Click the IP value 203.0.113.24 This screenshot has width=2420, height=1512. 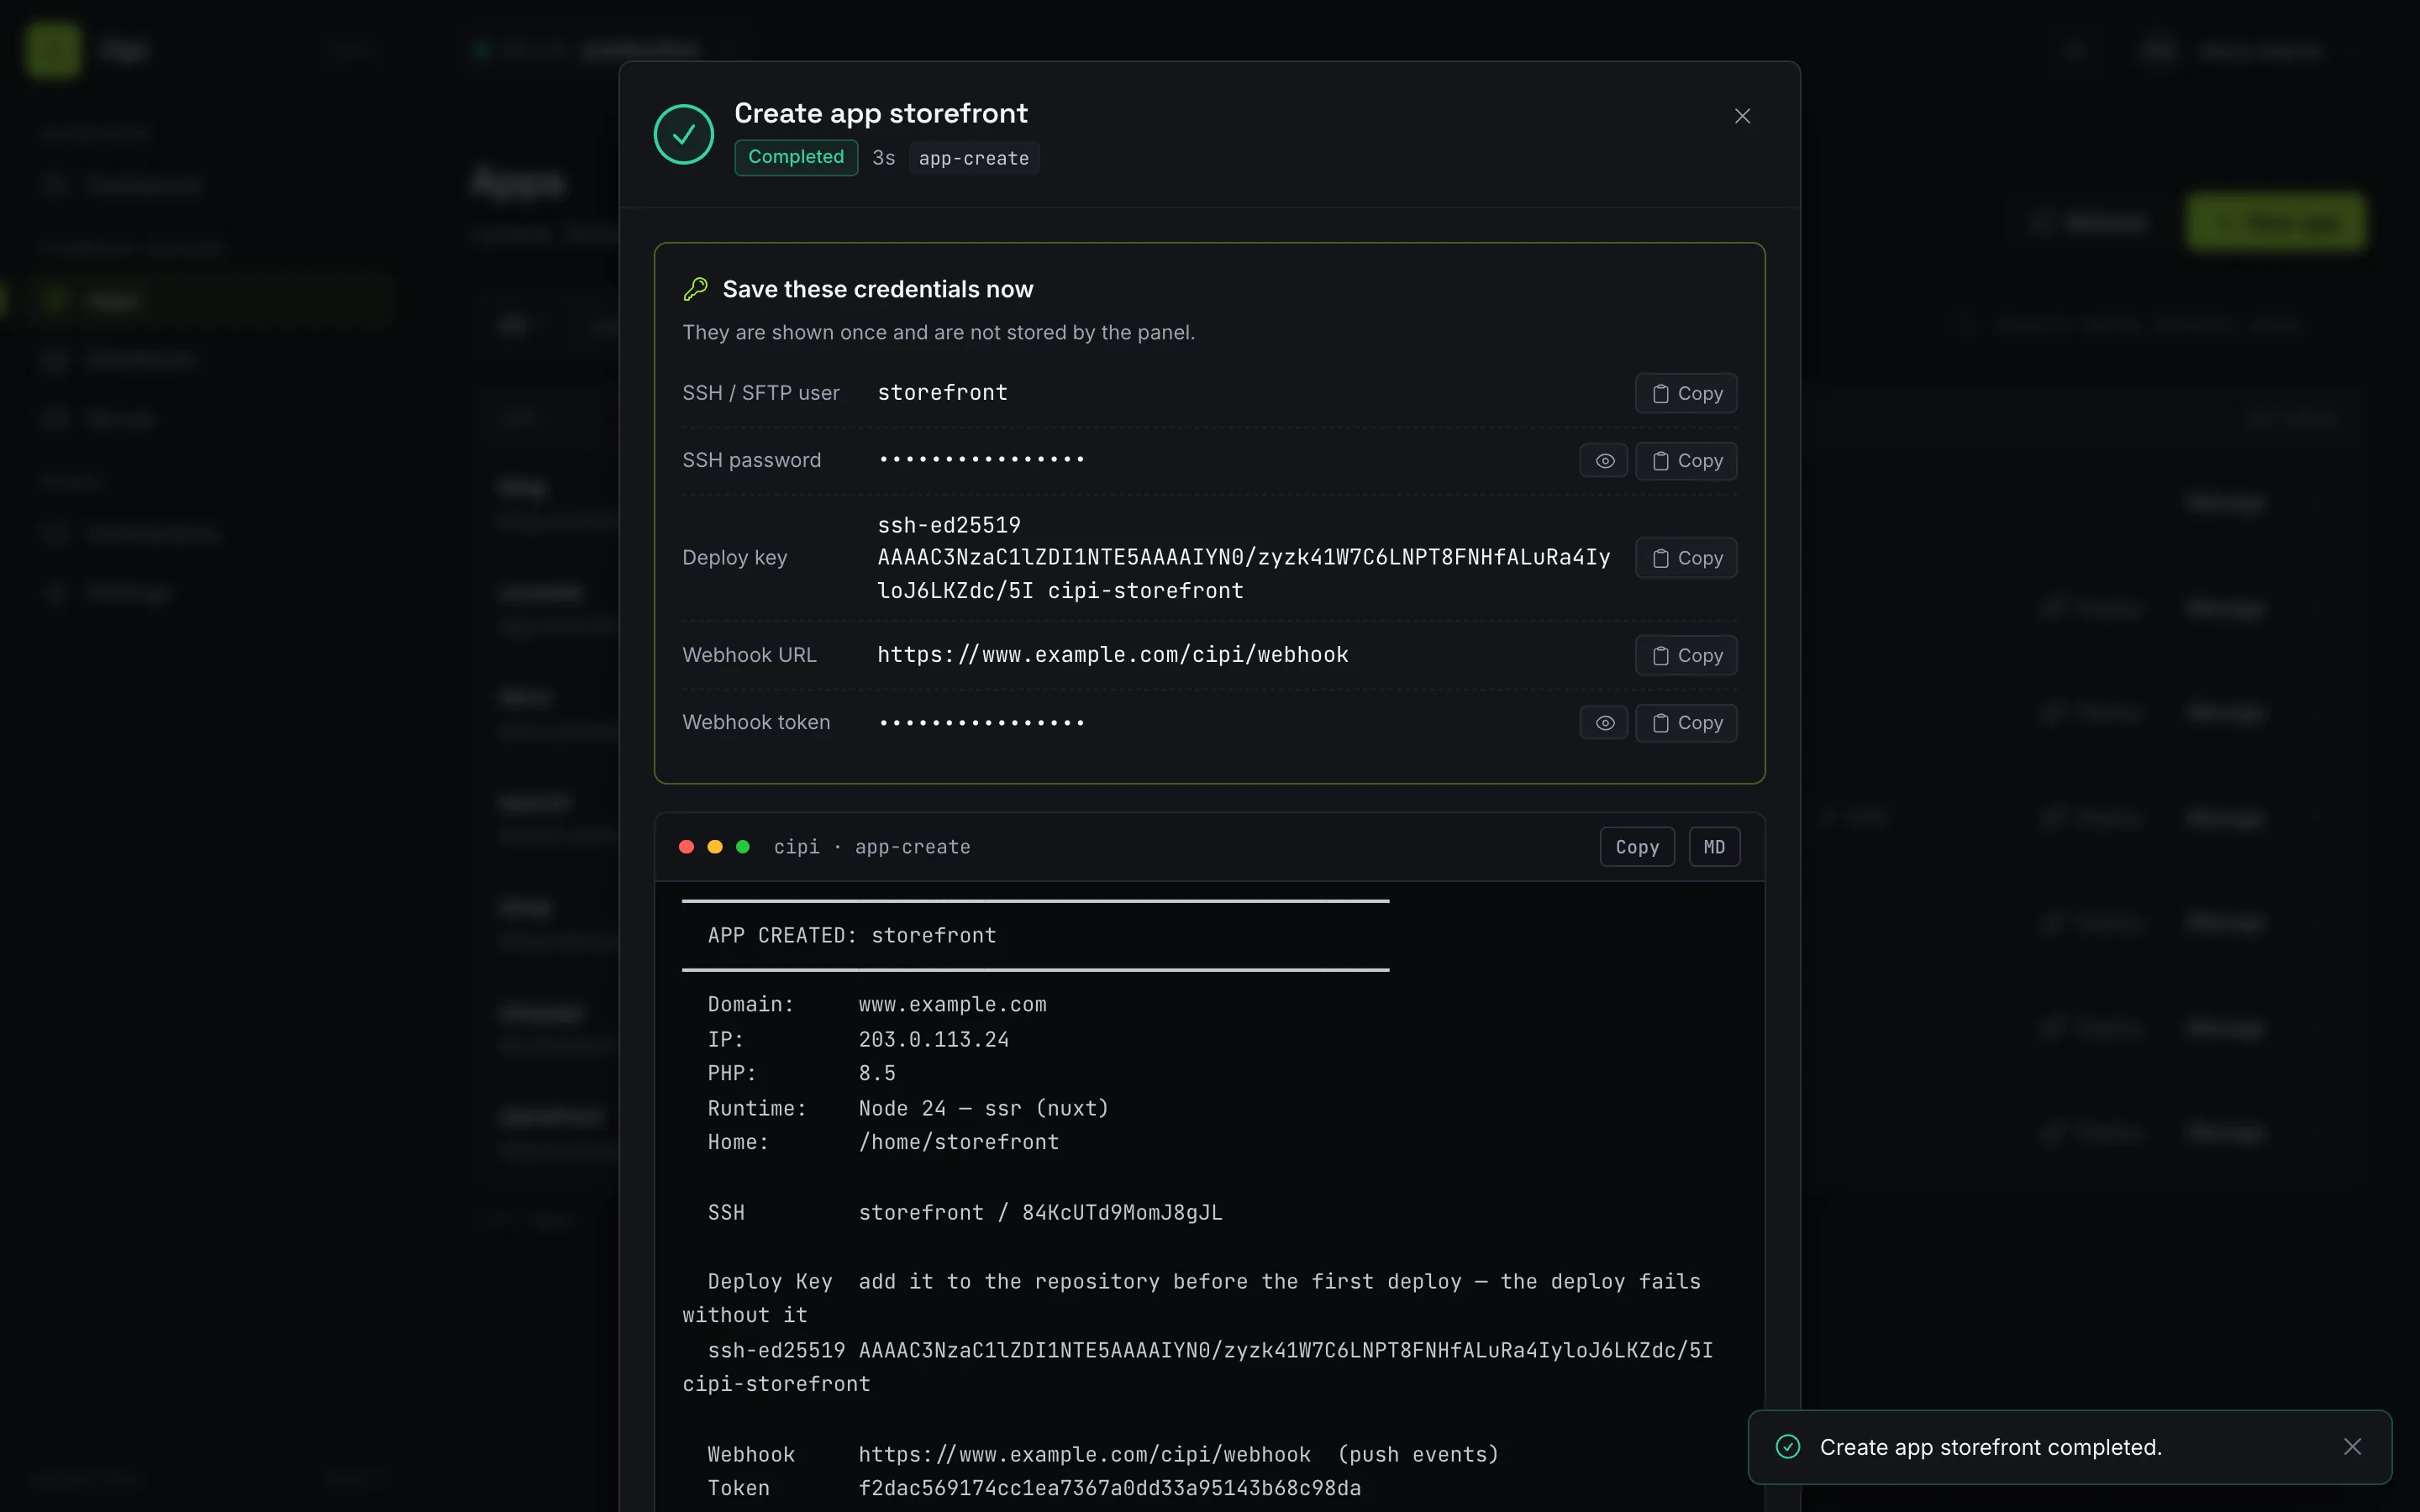[x=934, y=1039]
